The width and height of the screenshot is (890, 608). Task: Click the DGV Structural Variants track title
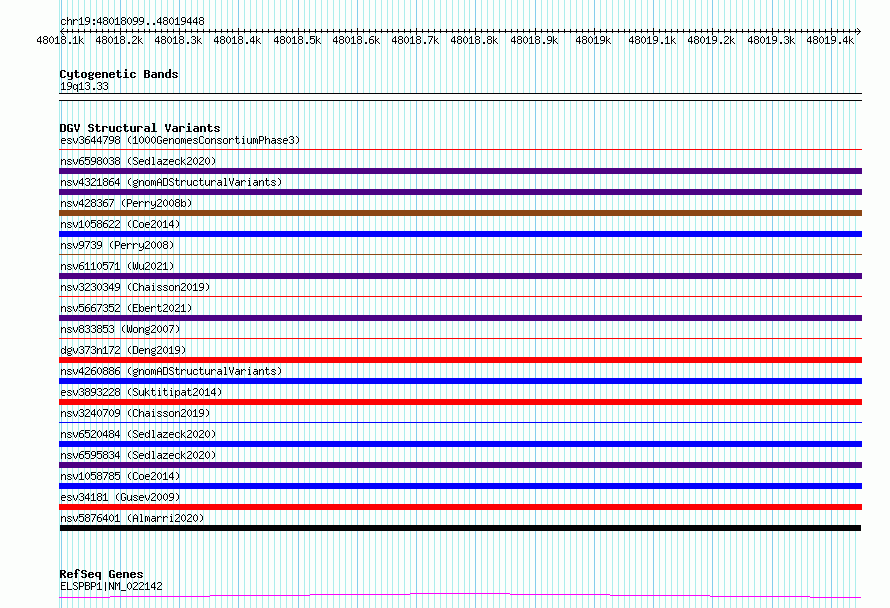pos(140,128)
